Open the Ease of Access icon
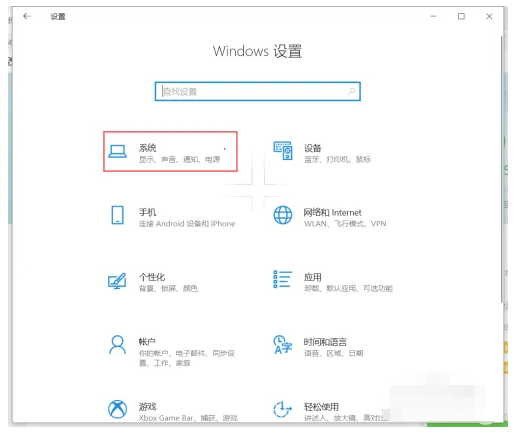The height and width of the screenshot is (434, 516). [x=283, y=409]
